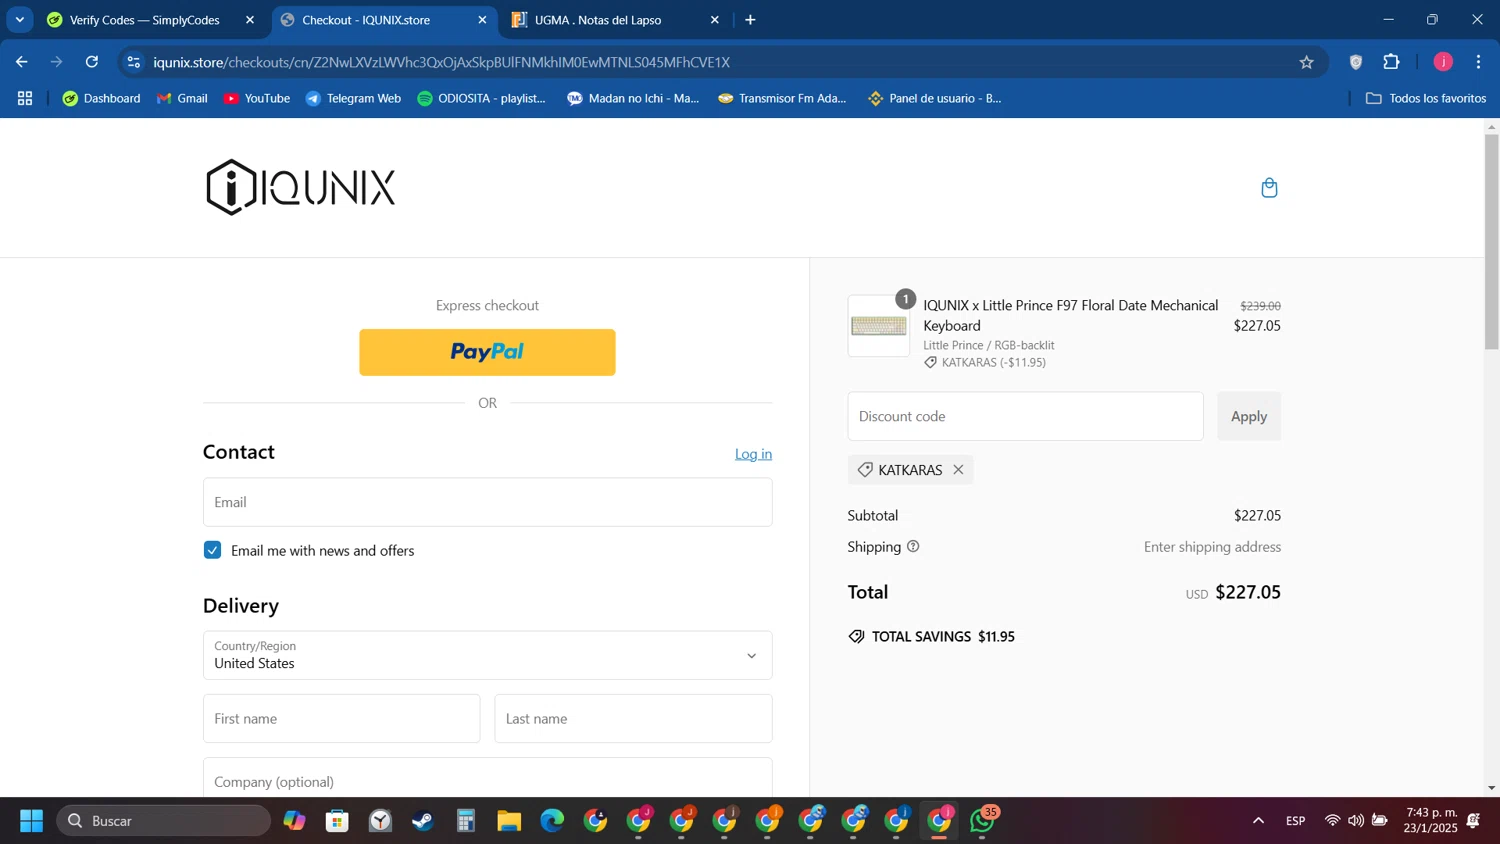1500x844 pixels.
Task: Open the ODIOSITA playlist bookmark
Action: [x=482, y=98]
